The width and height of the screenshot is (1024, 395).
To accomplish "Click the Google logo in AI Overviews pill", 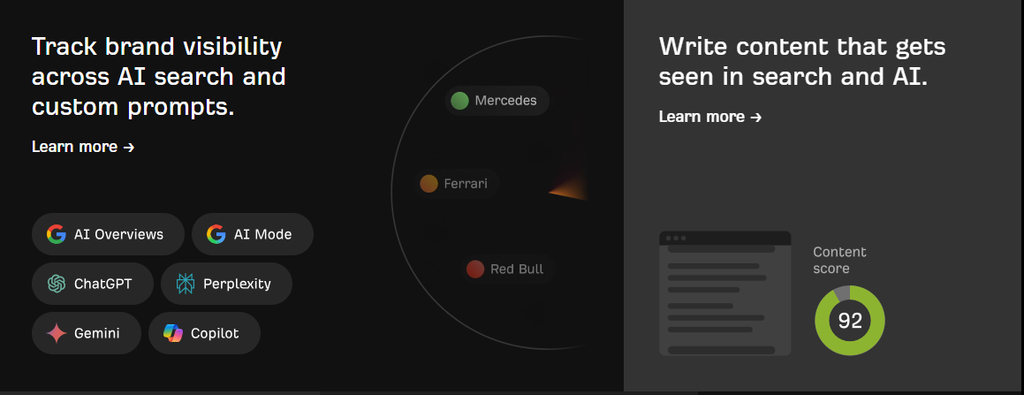I will point(56,234).
